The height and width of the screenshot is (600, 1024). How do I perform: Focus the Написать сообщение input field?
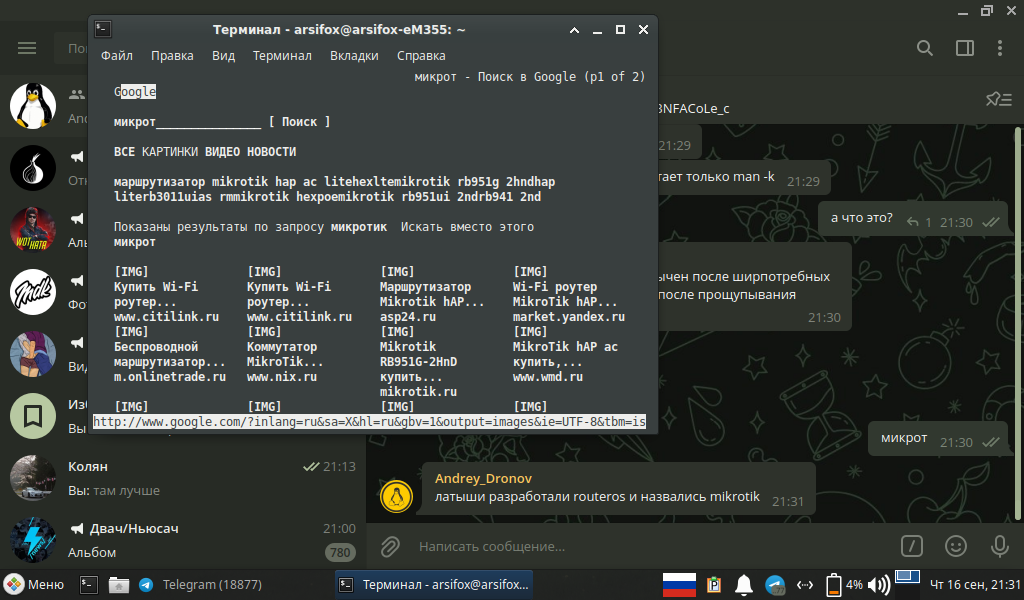tap(653, 546)
